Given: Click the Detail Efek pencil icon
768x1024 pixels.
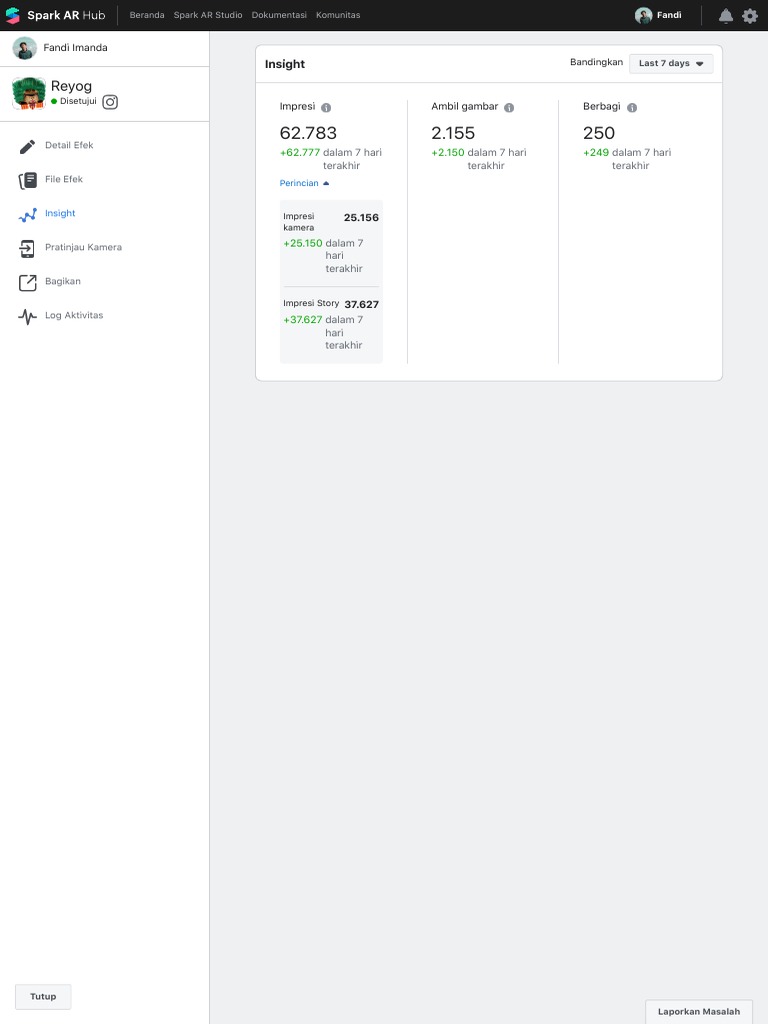Looking at the screenshot, I should pyautogui.click(x=28, y=146).
